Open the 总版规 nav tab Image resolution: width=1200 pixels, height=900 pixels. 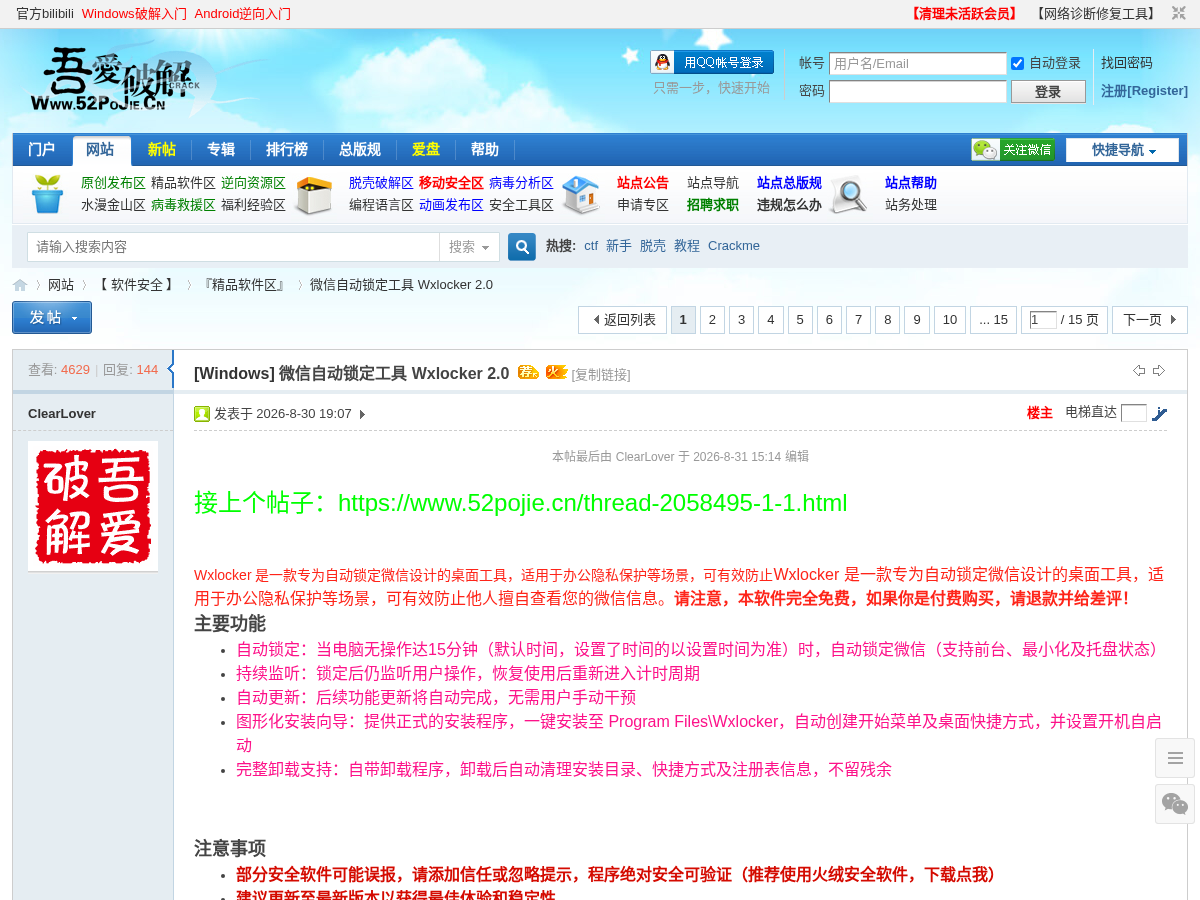(360, 149)
